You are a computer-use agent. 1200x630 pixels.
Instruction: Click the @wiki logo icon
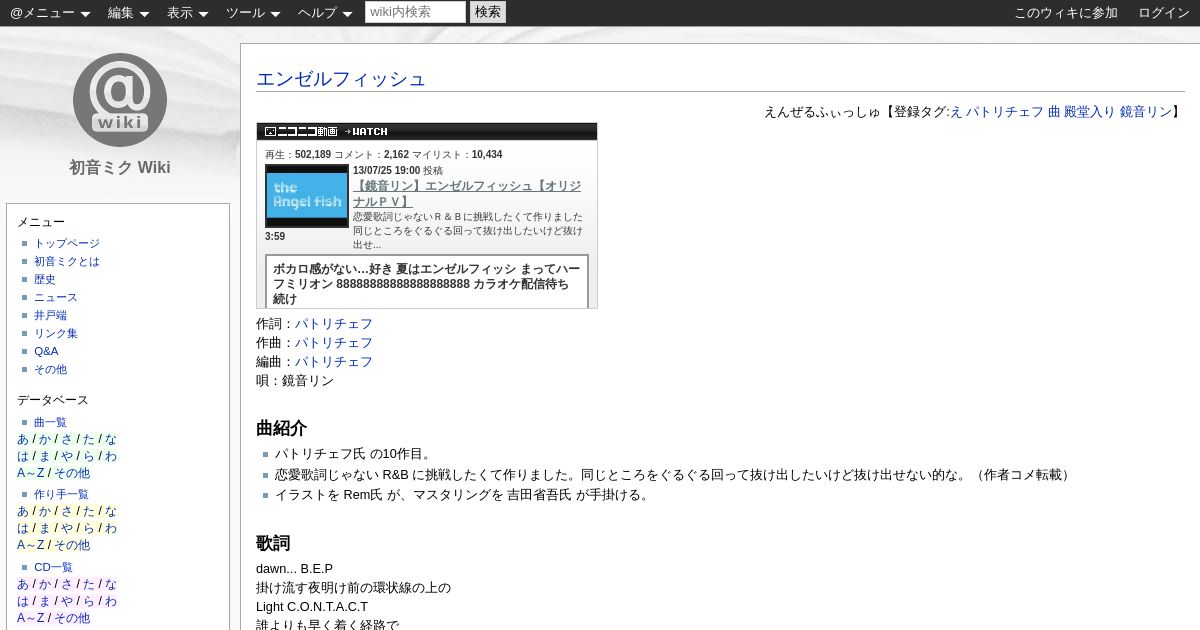120,100
